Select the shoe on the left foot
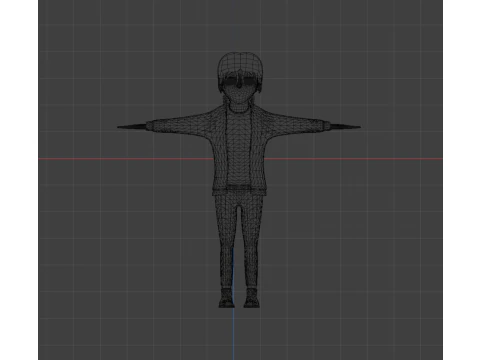Image resolution: width=480 pixels, height=360 pixels. (227, 298)
